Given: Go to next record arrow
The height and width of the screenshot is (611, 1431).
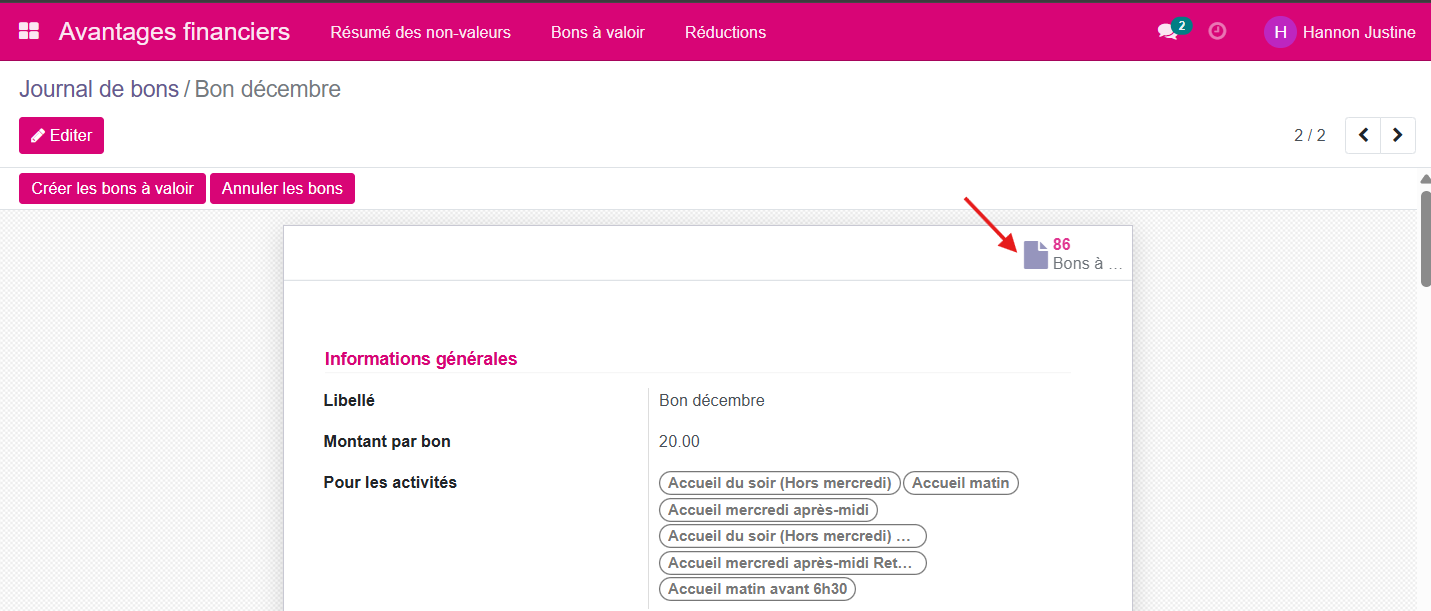Looking at the screenshot, I should [x=1398, y=135].
